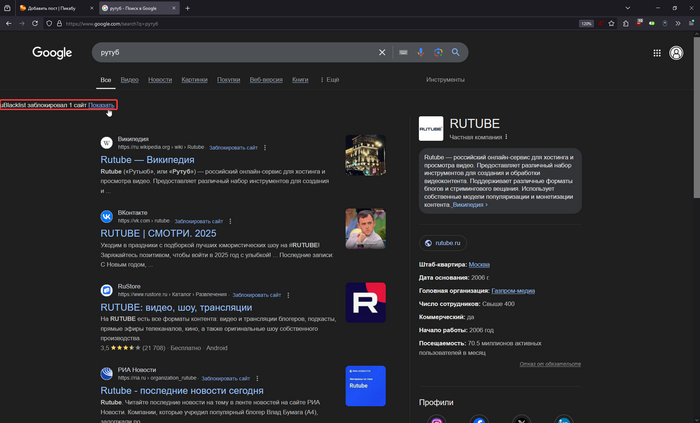Click the Wikipedia result favicon
Screen dimensions: 700x423
click(x=106, y=143)
